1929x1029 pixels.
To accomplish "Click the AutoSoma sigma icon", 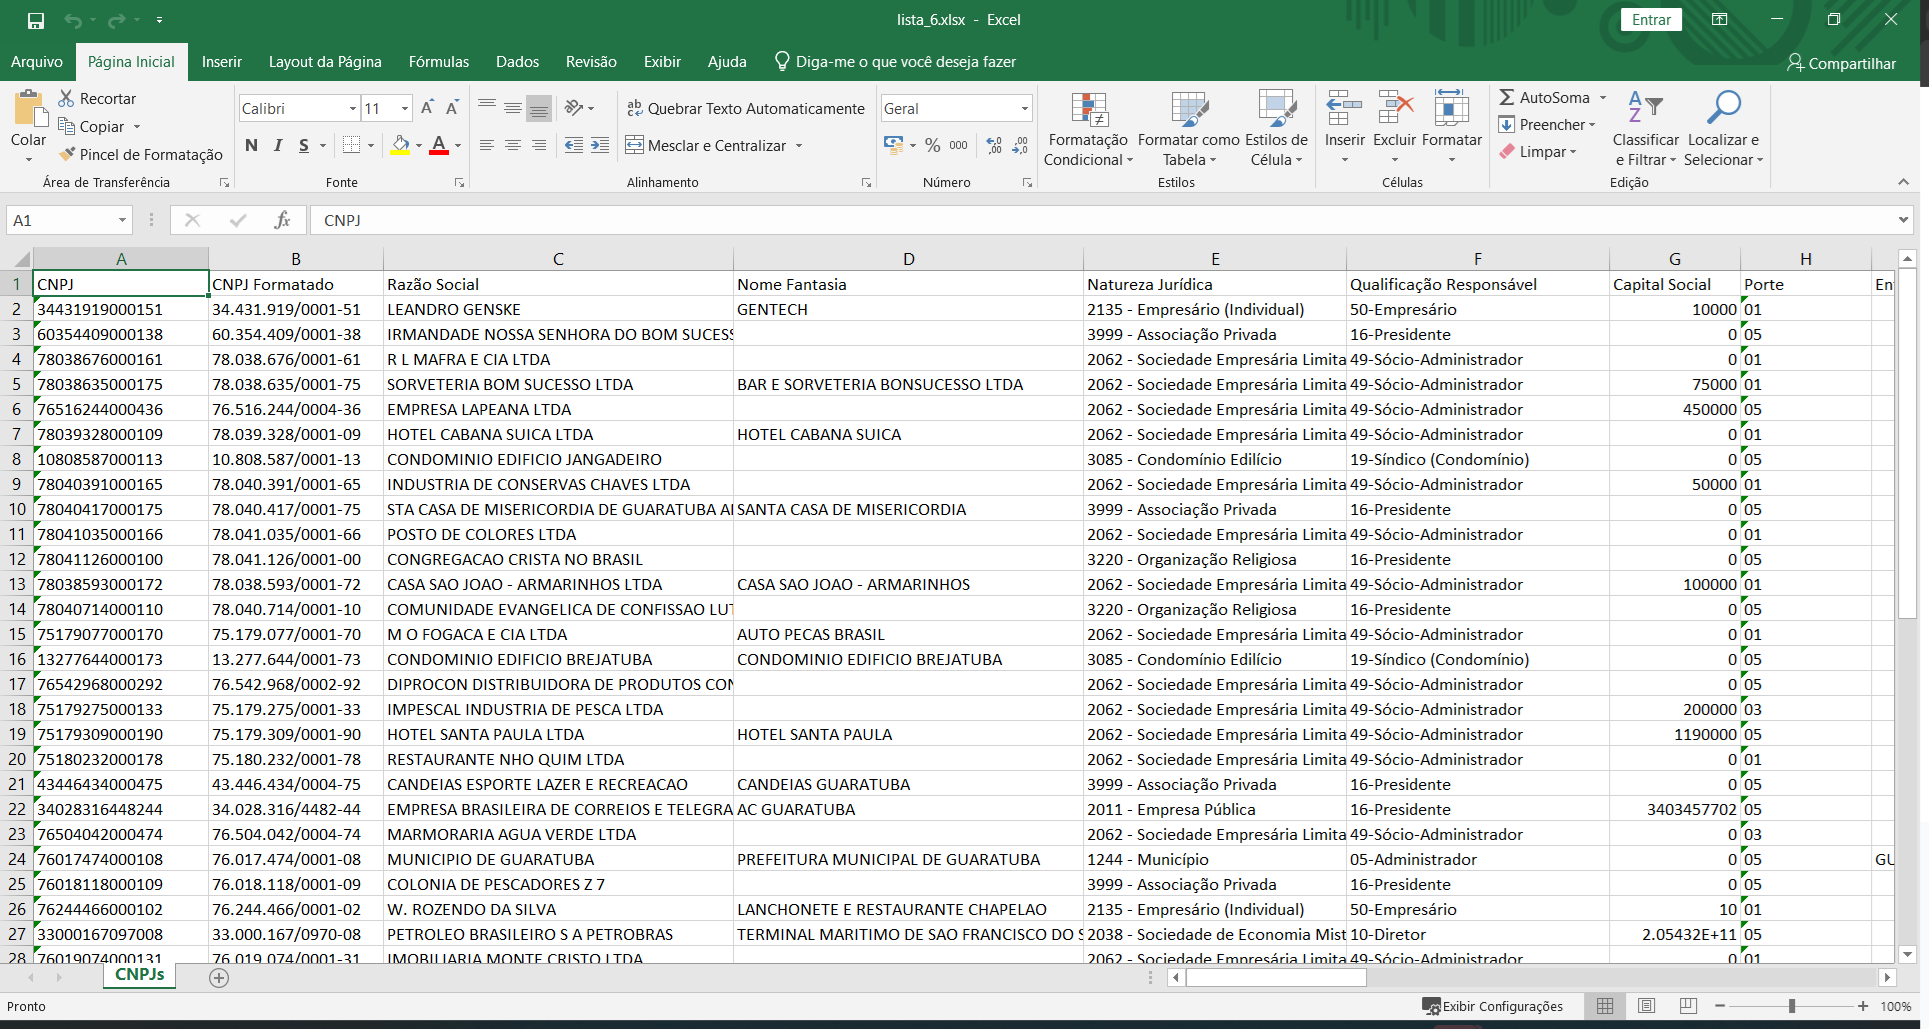I will pyautogui.click(x=1507, y=97).
